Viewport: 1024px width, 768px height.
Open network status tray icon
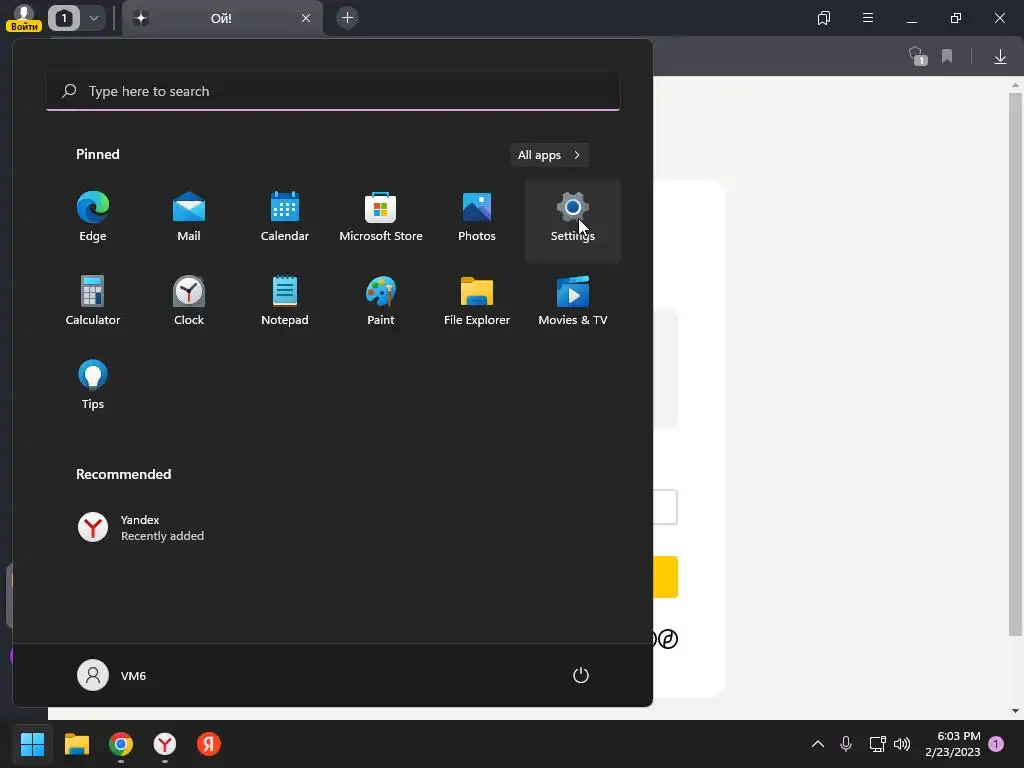(x=877, y=744)
